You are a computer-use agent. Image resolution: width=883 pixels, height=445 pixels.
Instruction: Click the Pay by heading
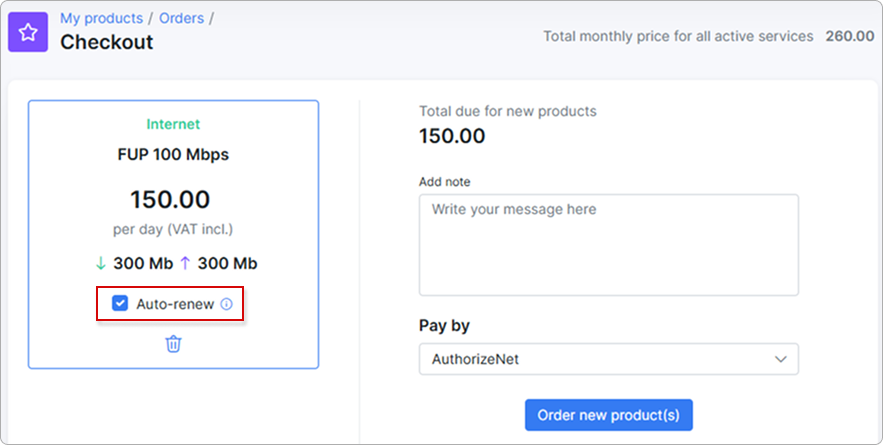click(444, 326)
